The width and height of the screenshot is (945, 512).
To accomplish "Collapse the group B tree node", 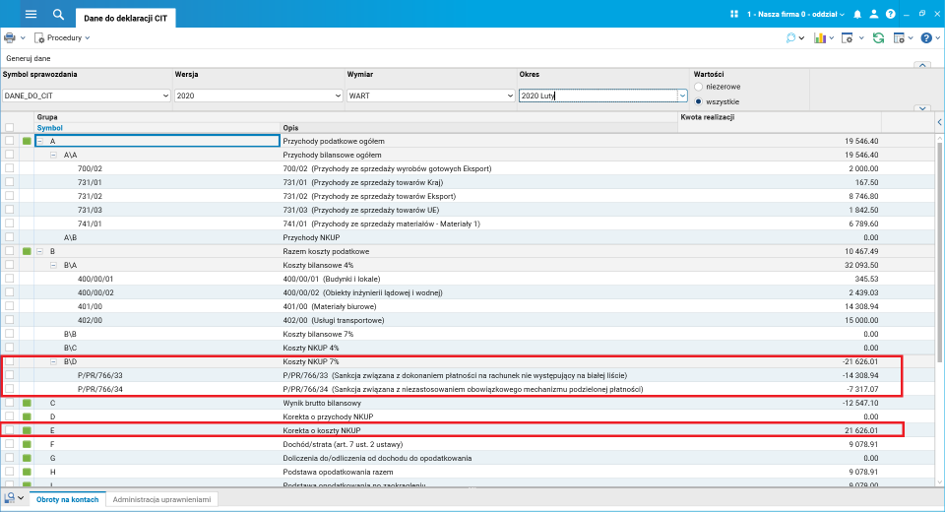I will tap(40, 251).
